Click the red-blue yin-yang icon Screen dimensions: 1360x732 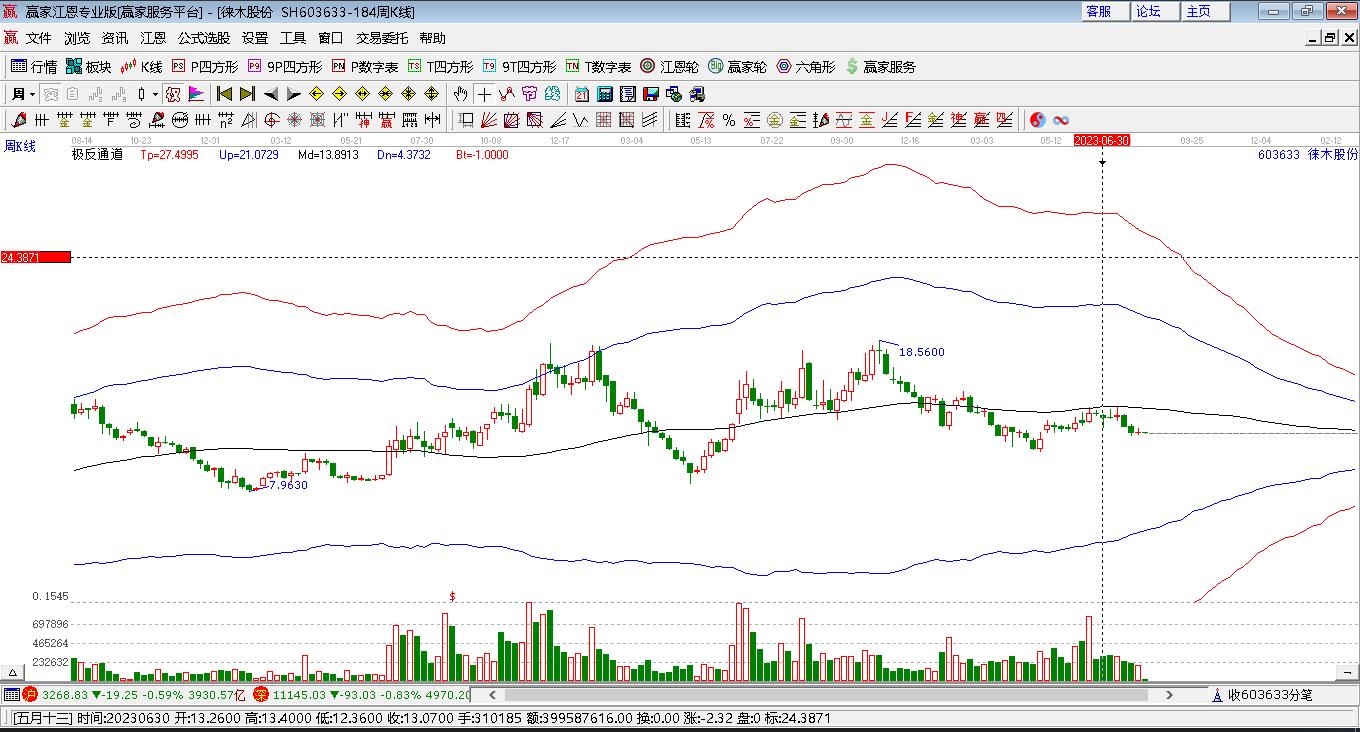coord(1038,120)
